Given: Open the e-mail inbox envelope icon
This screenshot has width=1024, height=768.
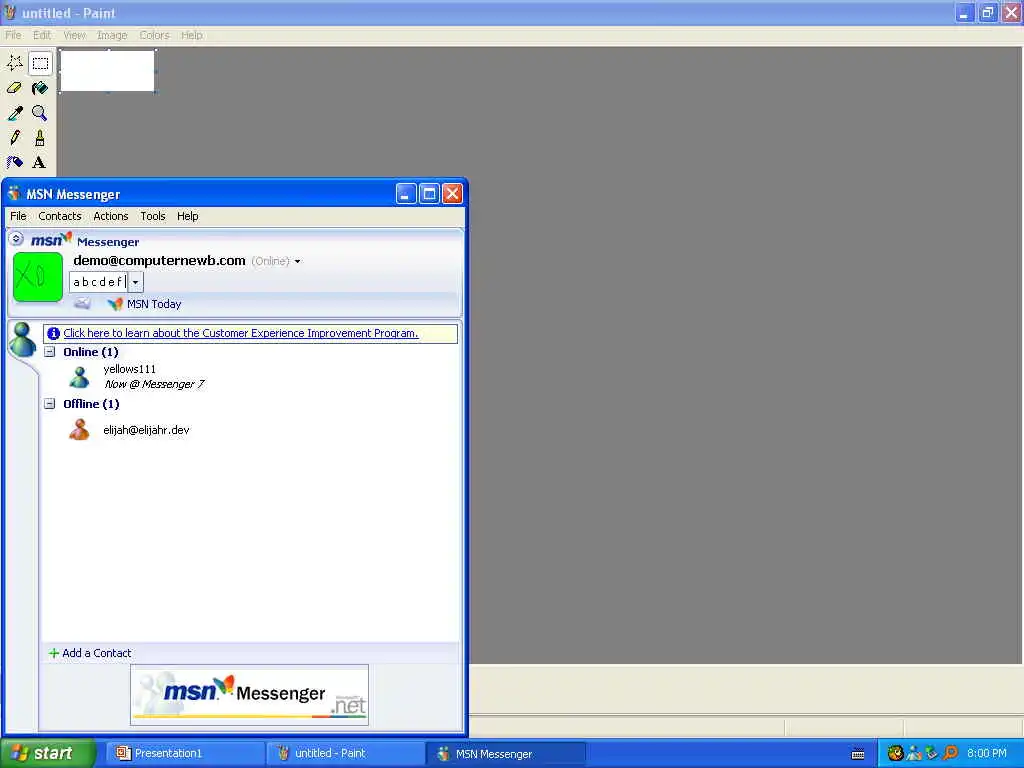Looking at the screenshot, I should 82,304.
